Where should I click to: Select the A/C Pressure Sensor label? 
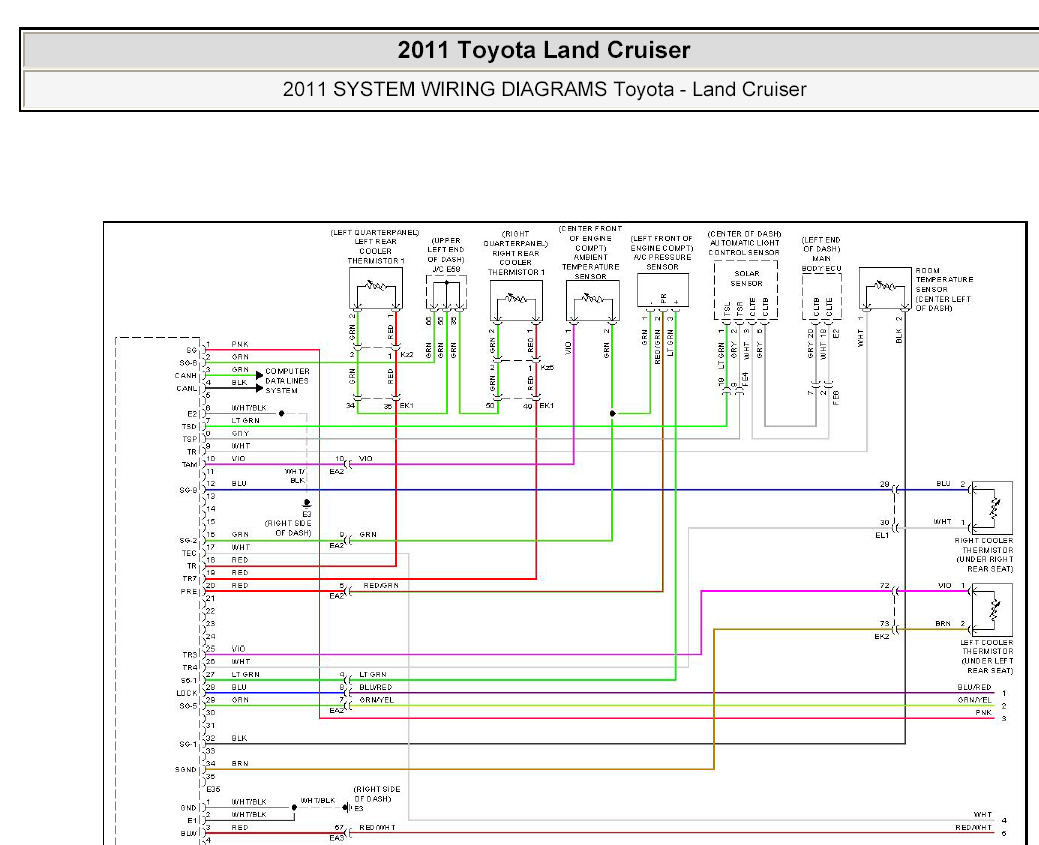click(662, 253)
